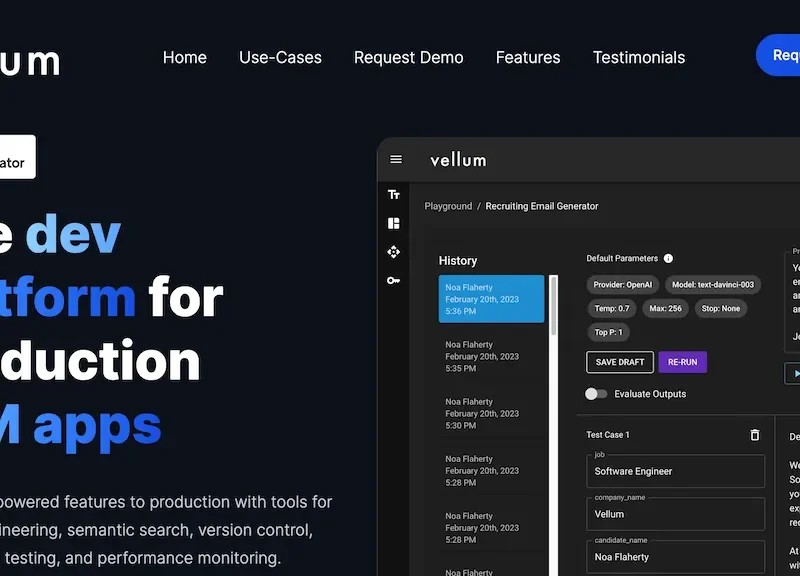Click the info icon next to Default Parameters

(668, 259)
